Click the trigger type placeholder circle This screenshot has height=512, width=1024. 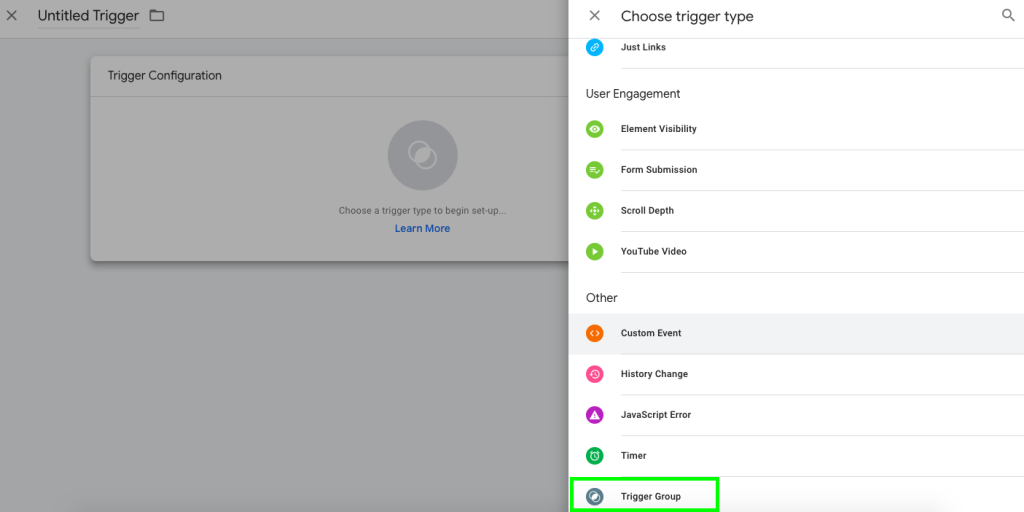click(422, 156)
